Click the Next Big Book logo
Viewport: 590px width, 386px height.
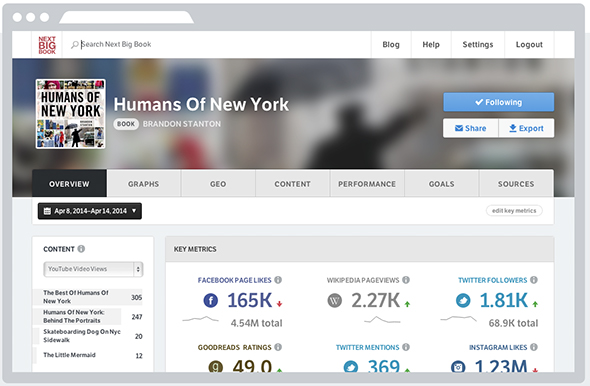pos(47,45)
